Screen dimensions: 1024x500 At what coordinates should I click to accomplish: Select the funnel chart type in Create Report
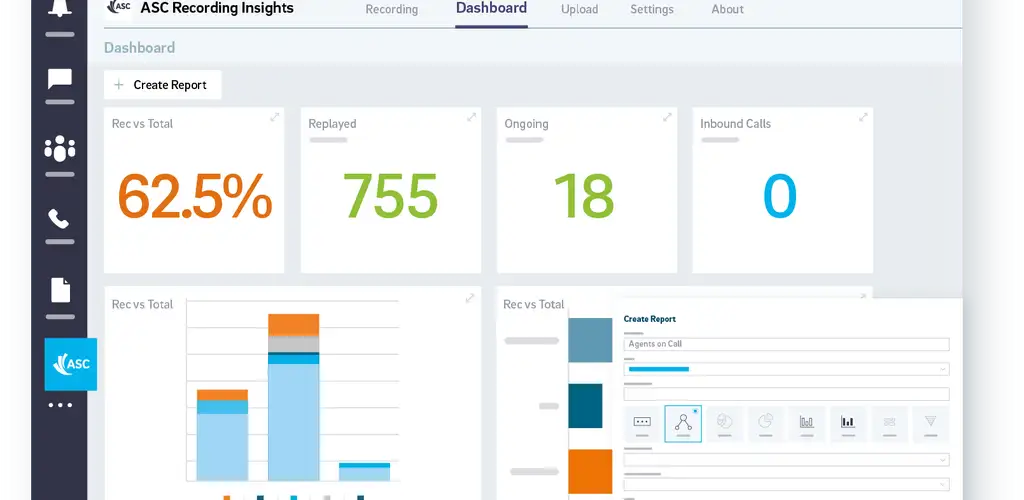point(931,423)
